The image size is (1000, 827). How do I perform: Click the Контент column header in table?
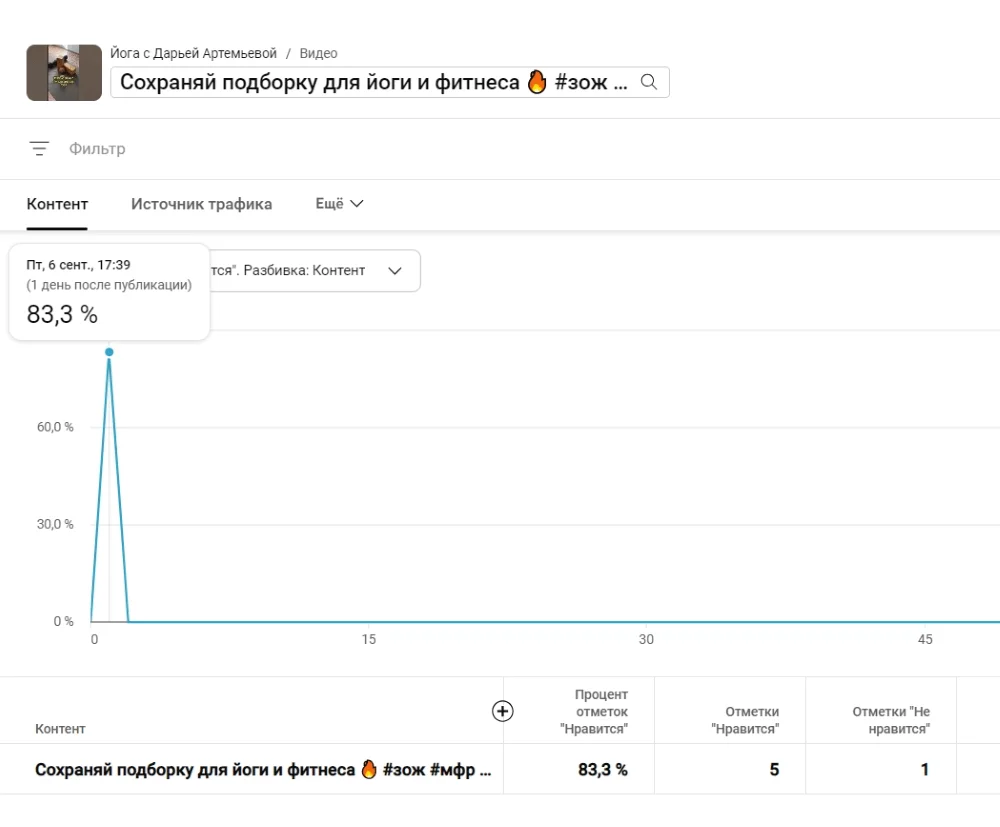60,729
